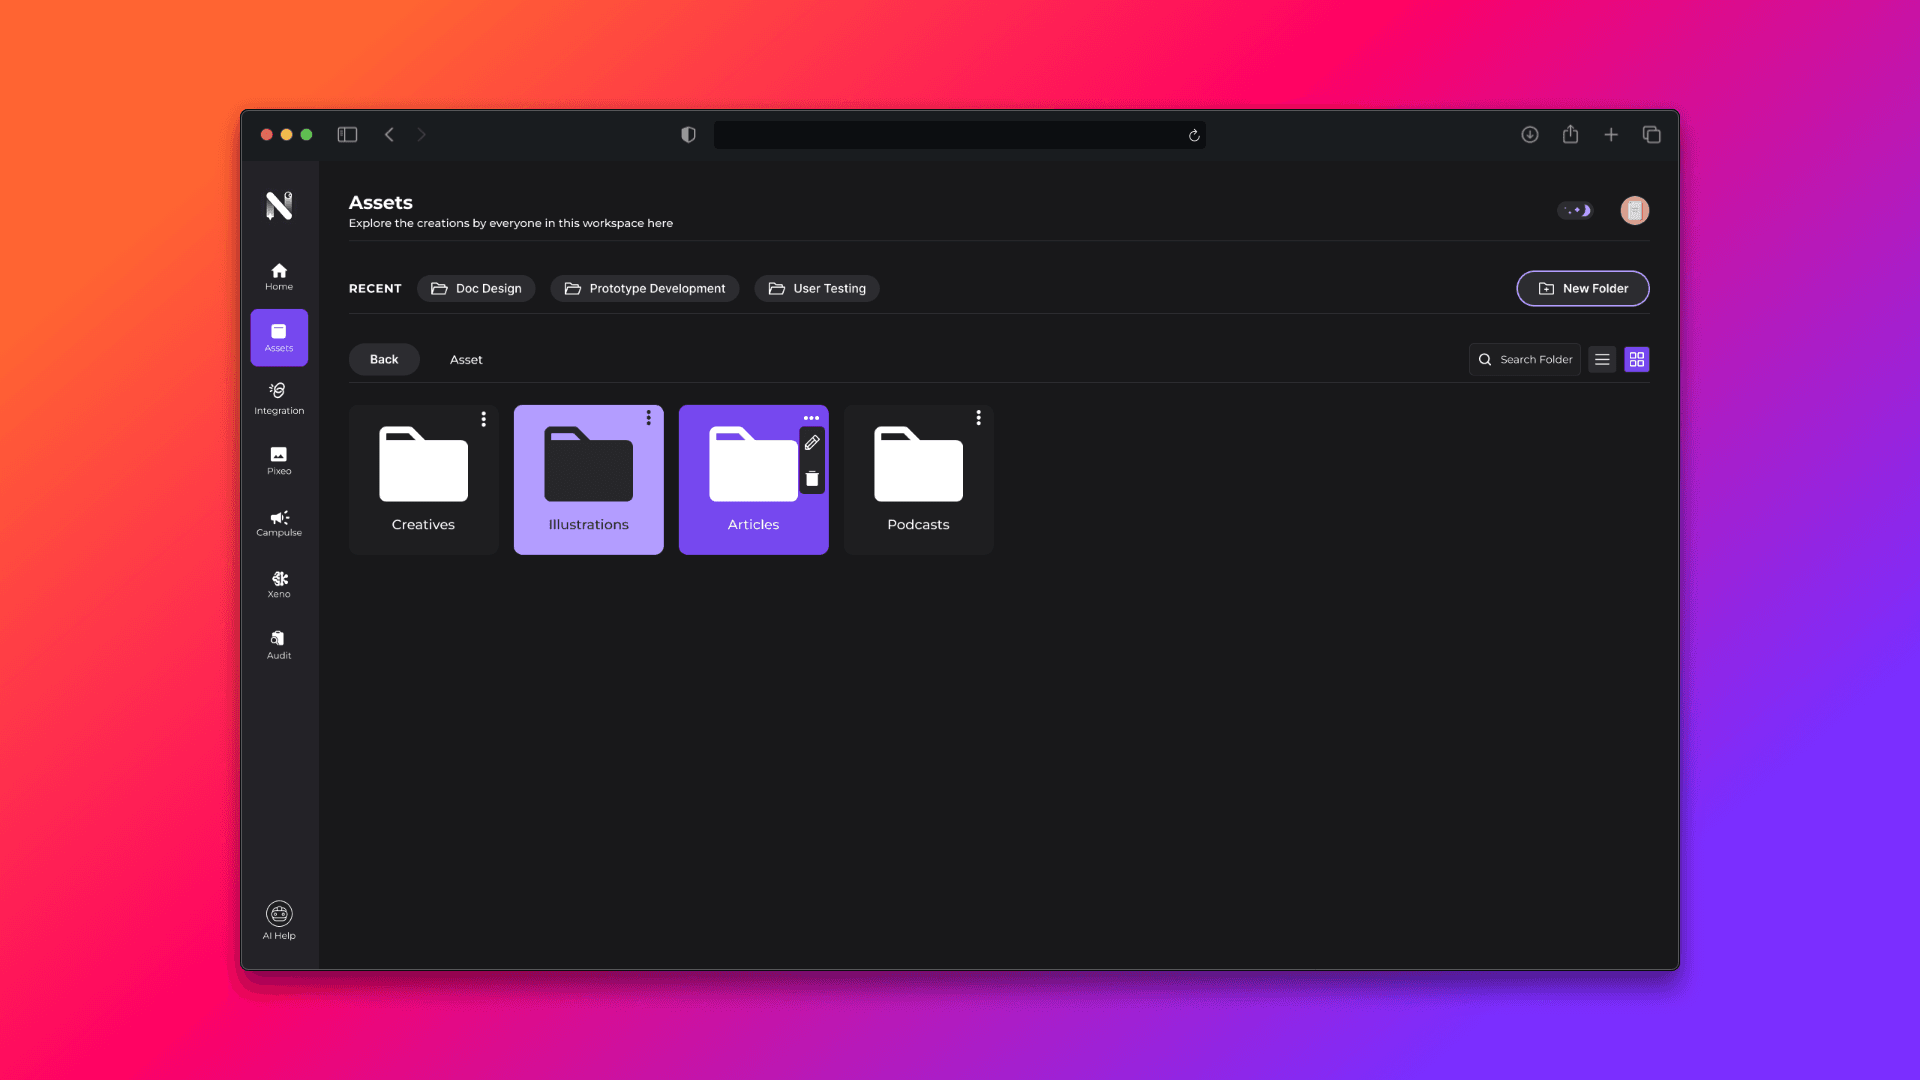1920x1080 pixels.
Task: Open options menu on Illustrations folder
Action: [648, 418]
